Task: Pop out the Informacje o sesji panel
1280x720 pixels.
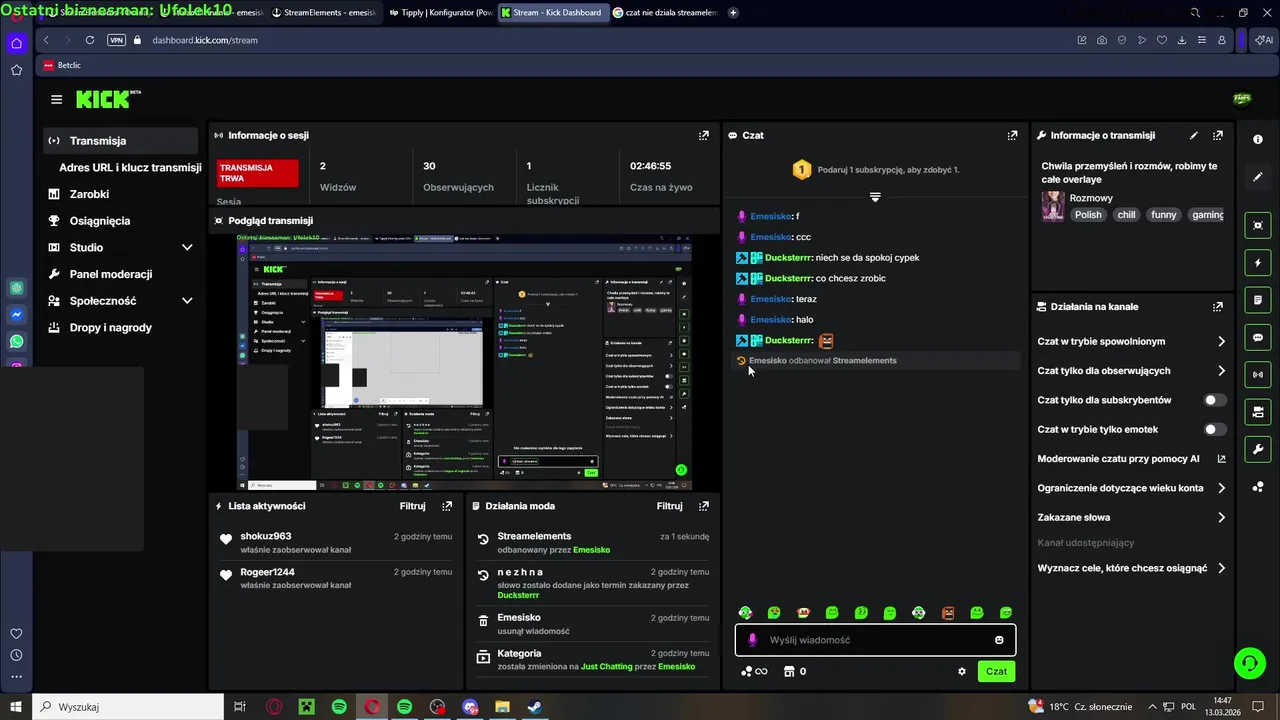Action: 704,135
